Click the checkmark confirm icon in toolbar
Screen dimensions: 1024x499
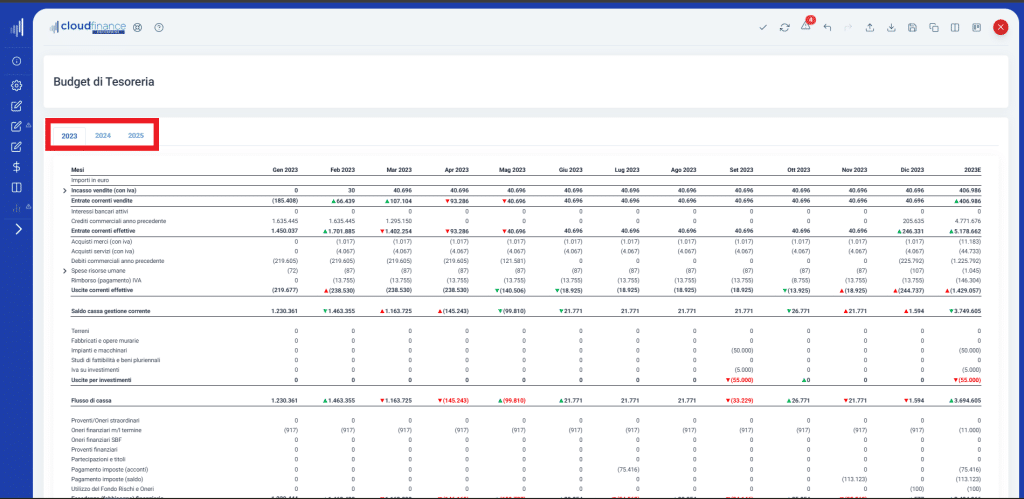(x=763, y=28)
